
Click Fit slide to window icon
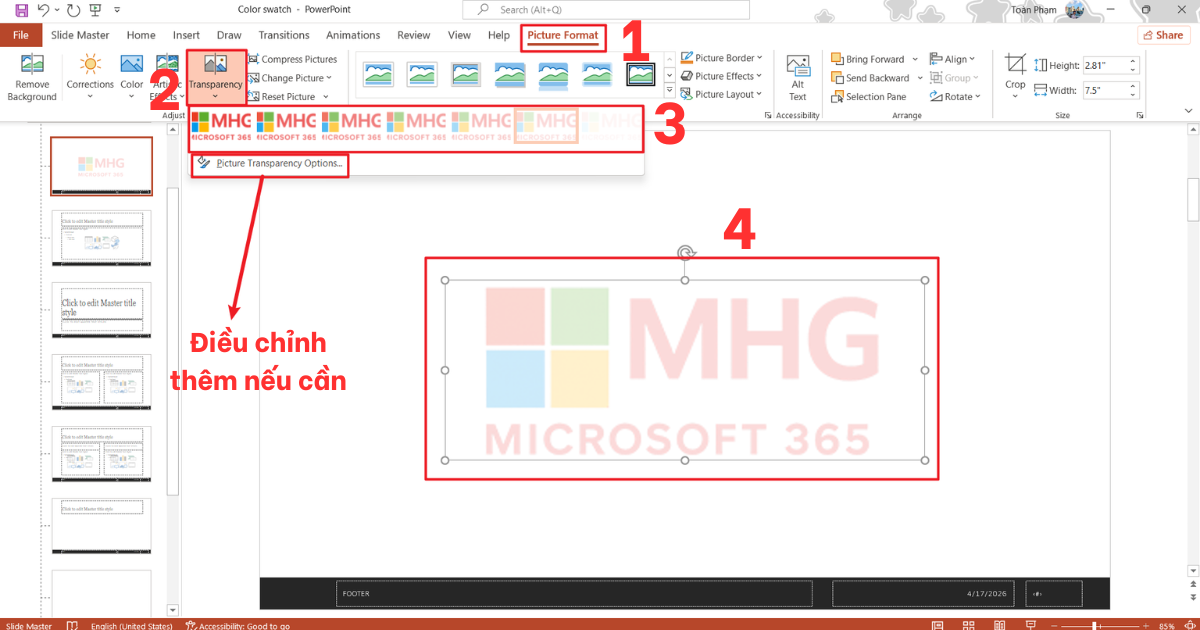coord(1188,626)
